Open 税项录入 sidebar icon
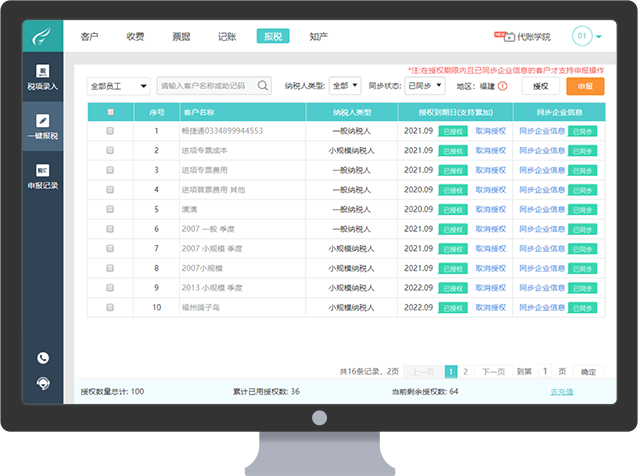 point(43,71)
